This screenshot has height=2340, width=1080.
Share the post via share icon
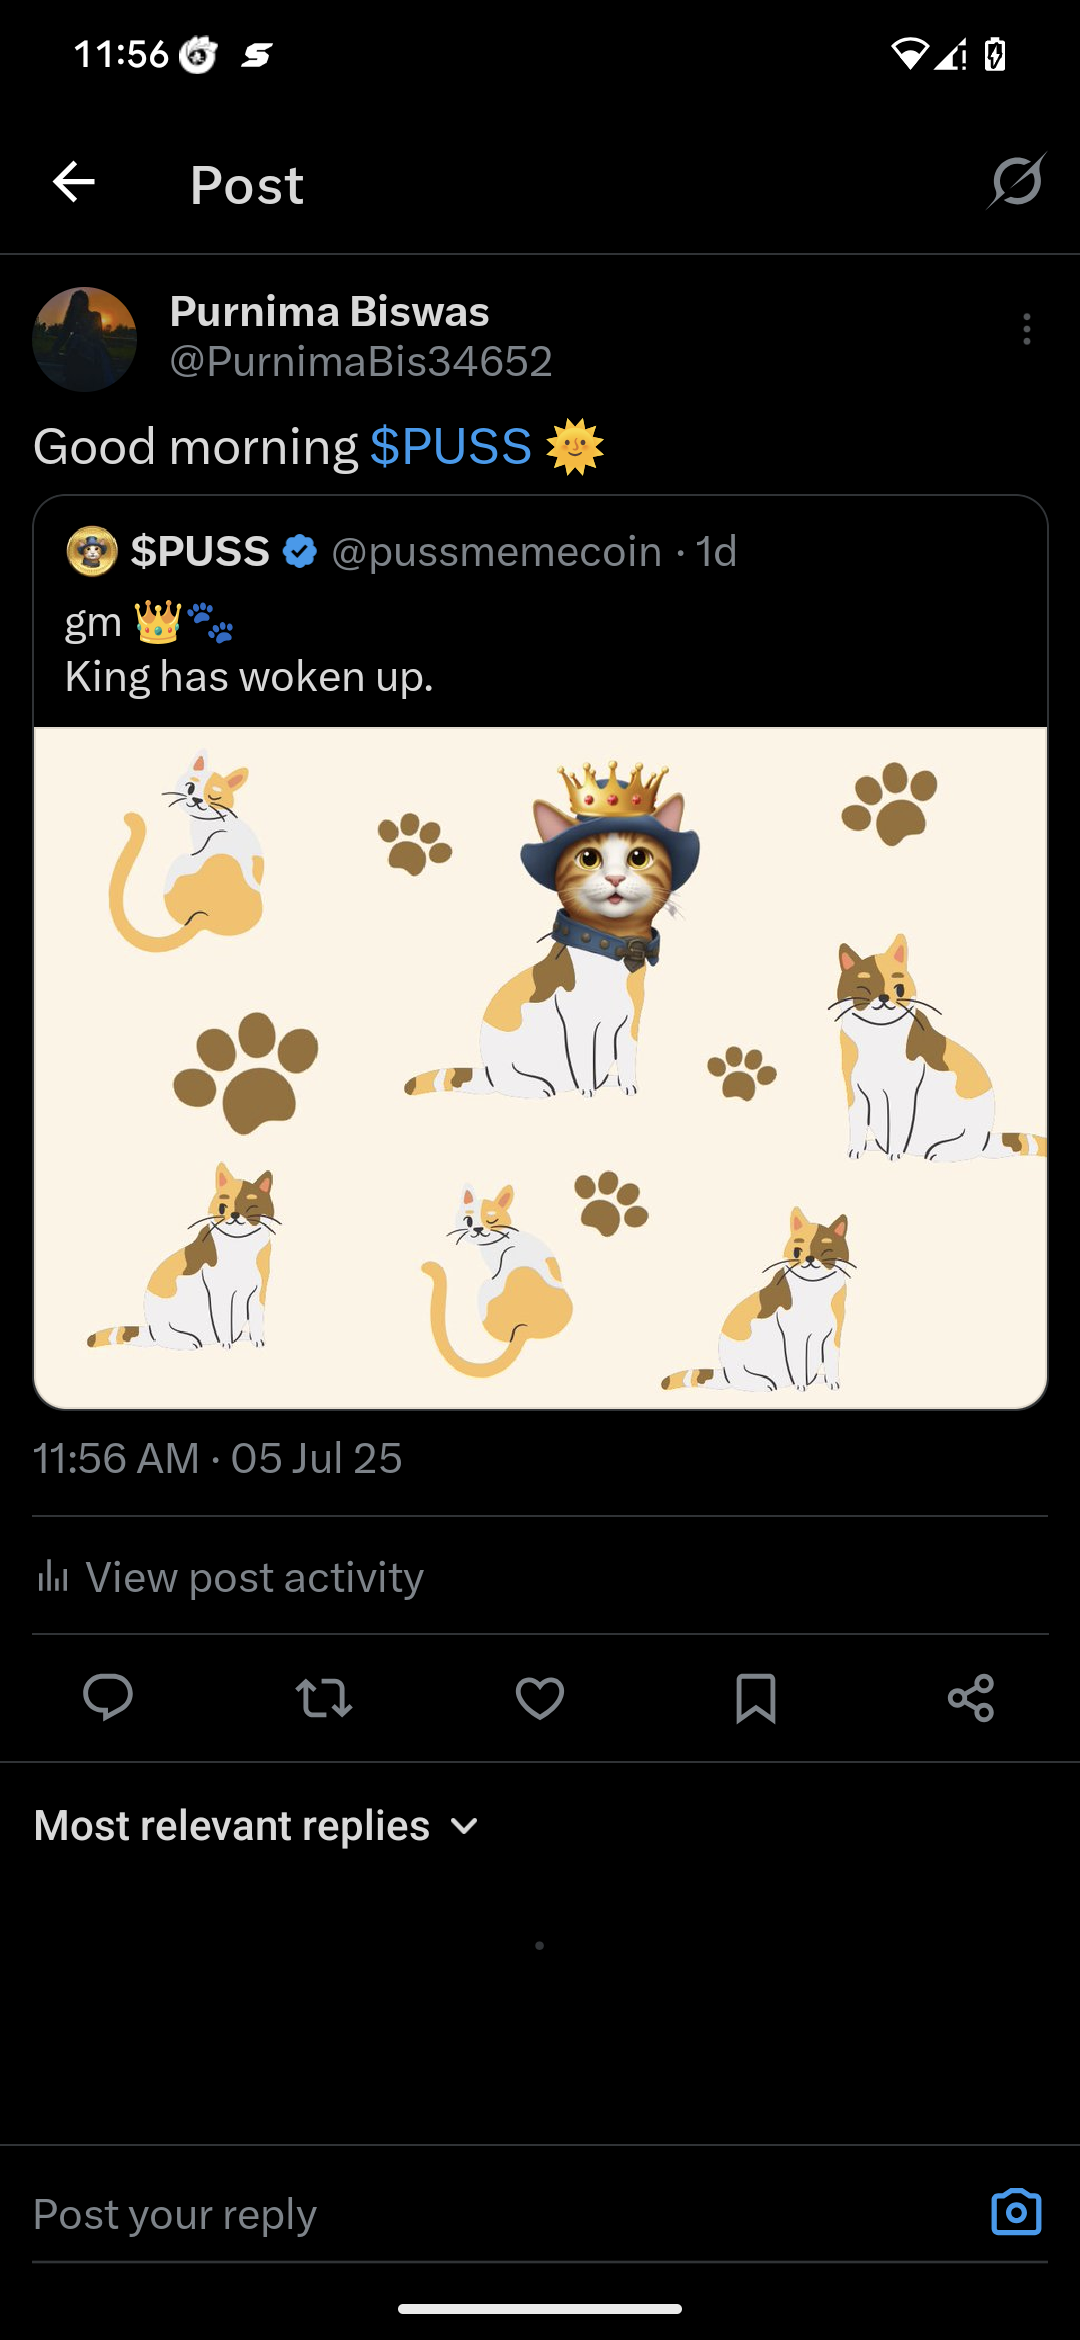[971, 1698]
